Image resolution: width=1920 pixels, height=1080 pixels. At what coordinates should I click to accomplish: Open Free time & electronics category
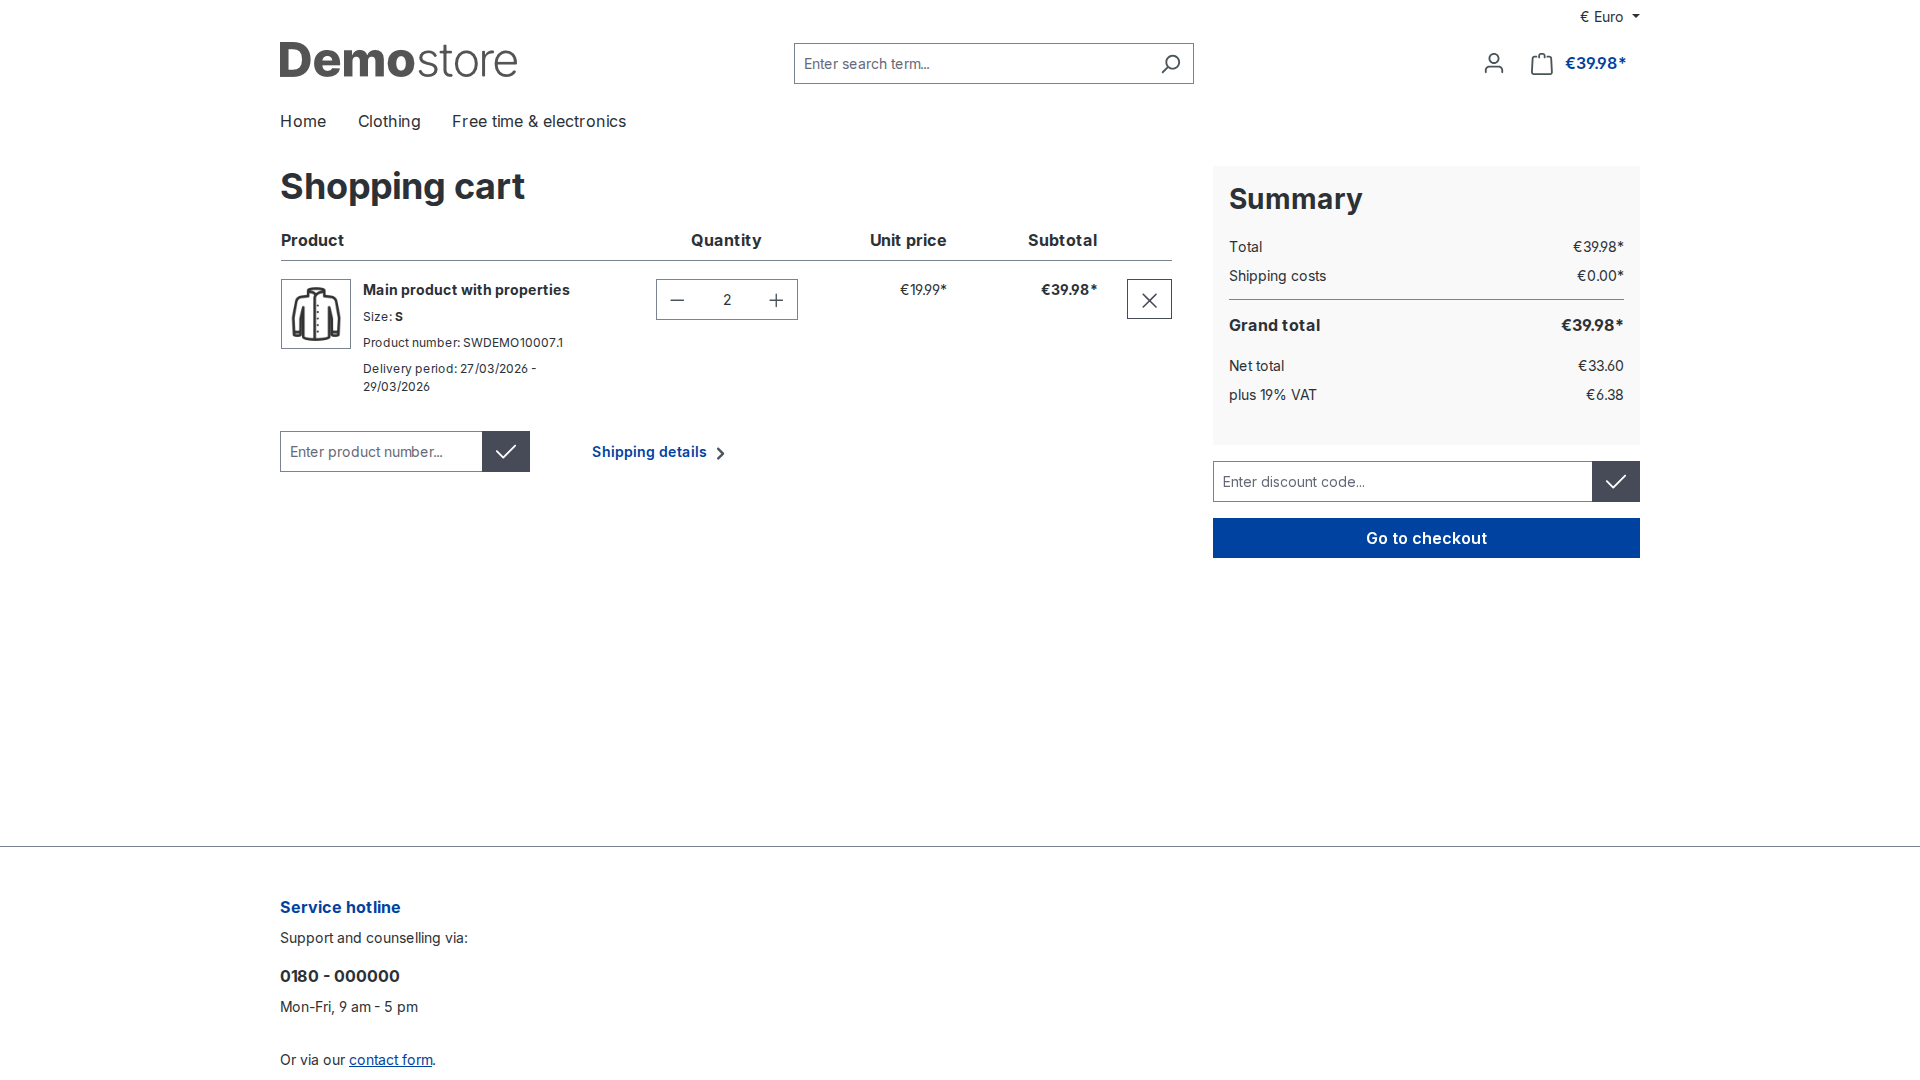coord(539,121)
